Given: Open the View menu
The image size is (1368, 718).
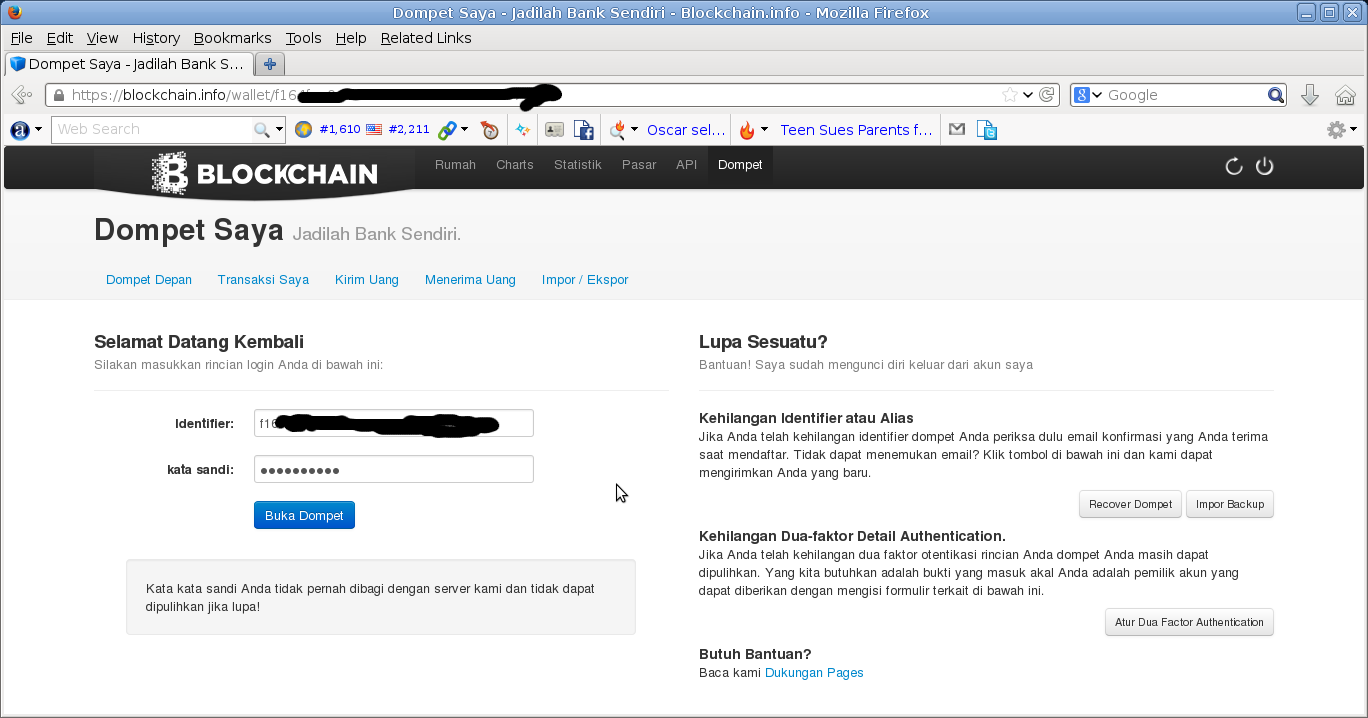Looking at the screenshot, I should [x=102, y=38].
